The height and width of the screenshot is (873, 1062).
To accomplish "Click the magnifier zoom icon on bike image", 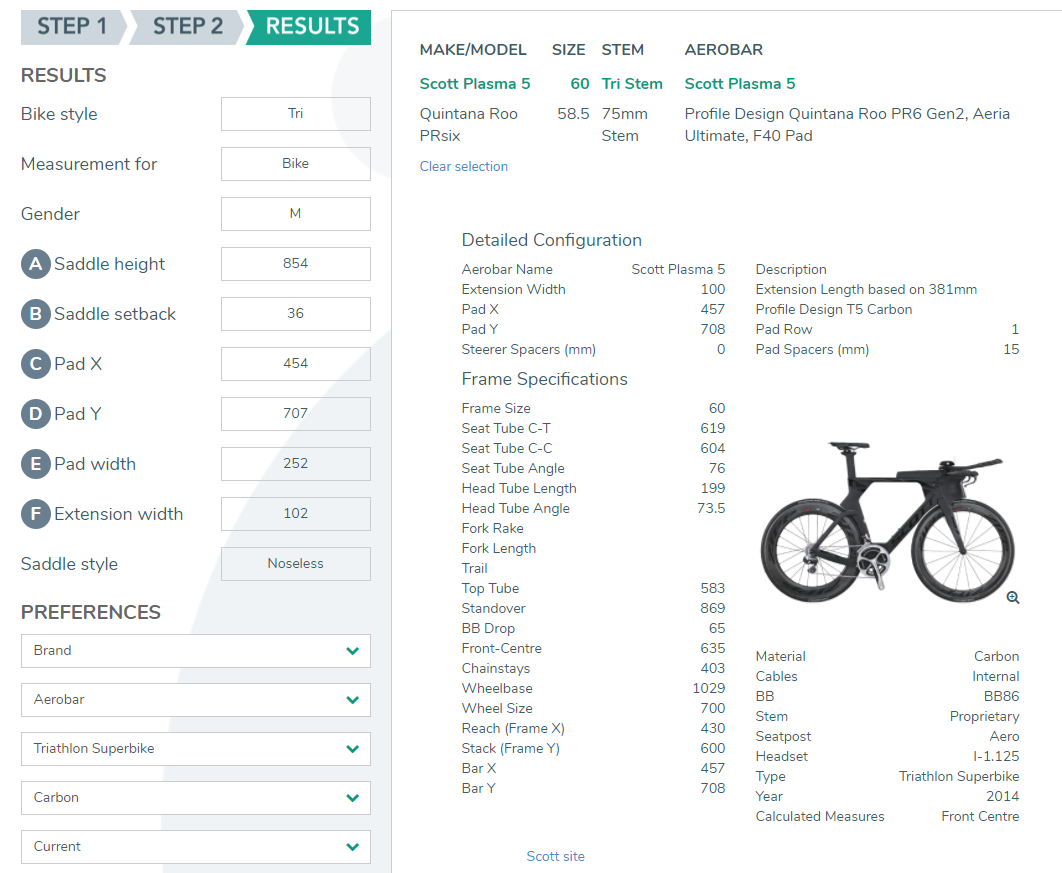I will click(1013, 597).
